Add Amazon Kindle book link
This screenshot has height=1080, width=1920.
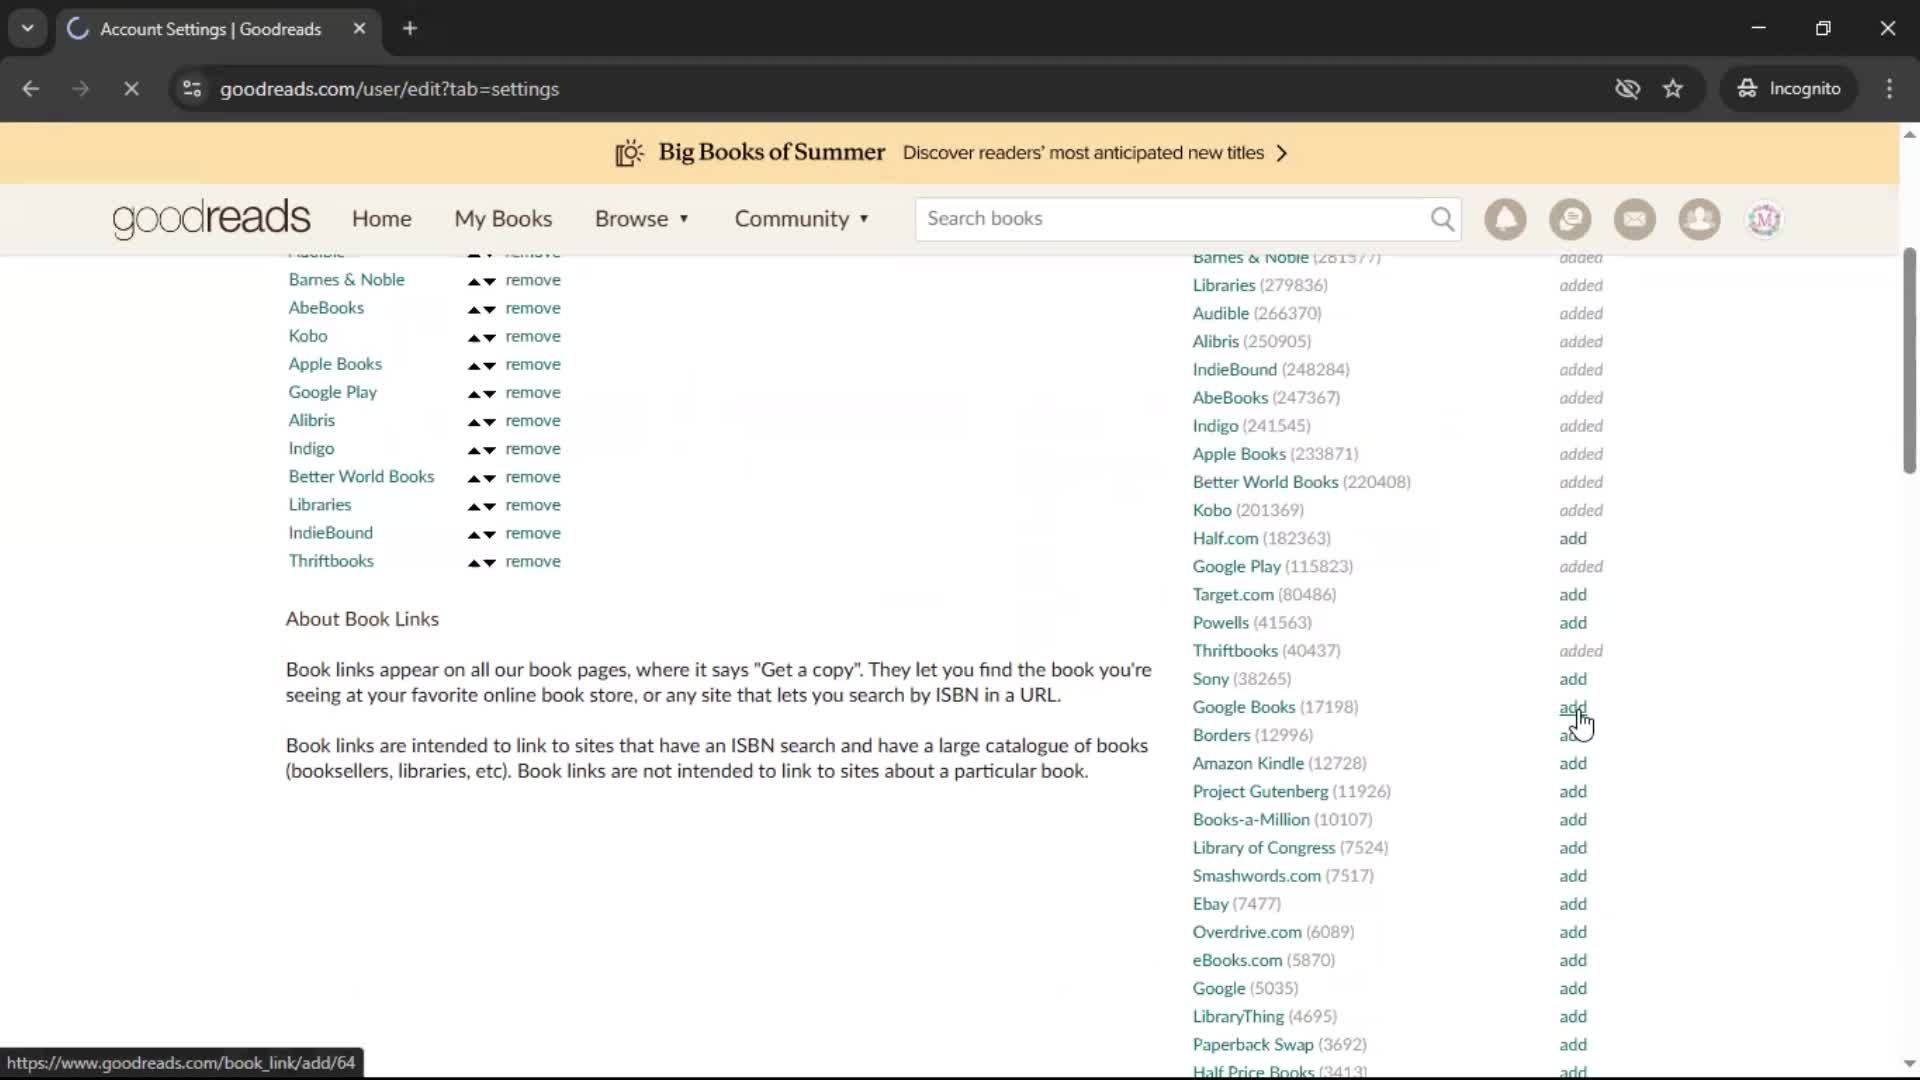(1573, 764)
